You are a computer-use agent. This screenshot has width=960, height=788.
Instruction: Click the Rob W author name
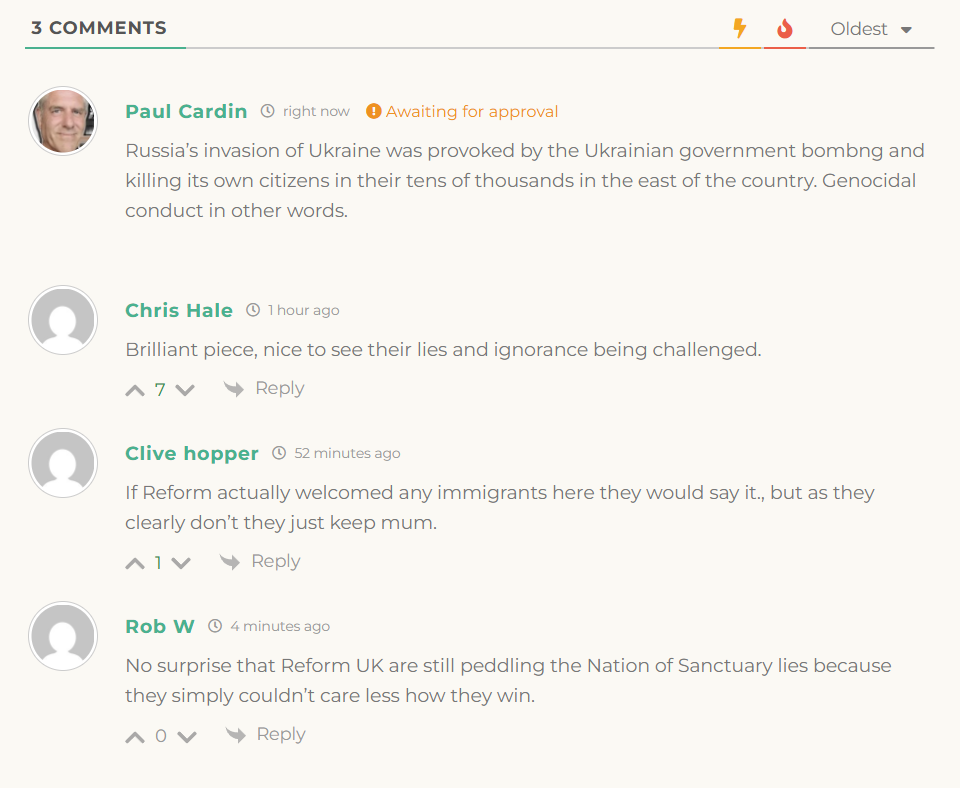click(160, 626)
